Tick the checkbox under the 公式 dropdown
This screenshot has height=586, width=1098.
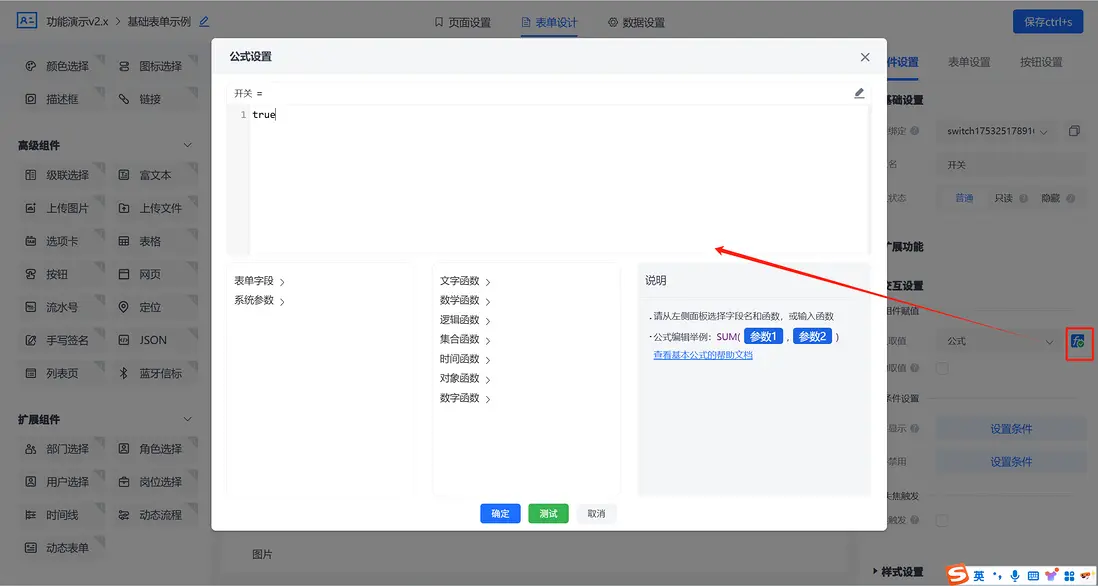[943, 368]
